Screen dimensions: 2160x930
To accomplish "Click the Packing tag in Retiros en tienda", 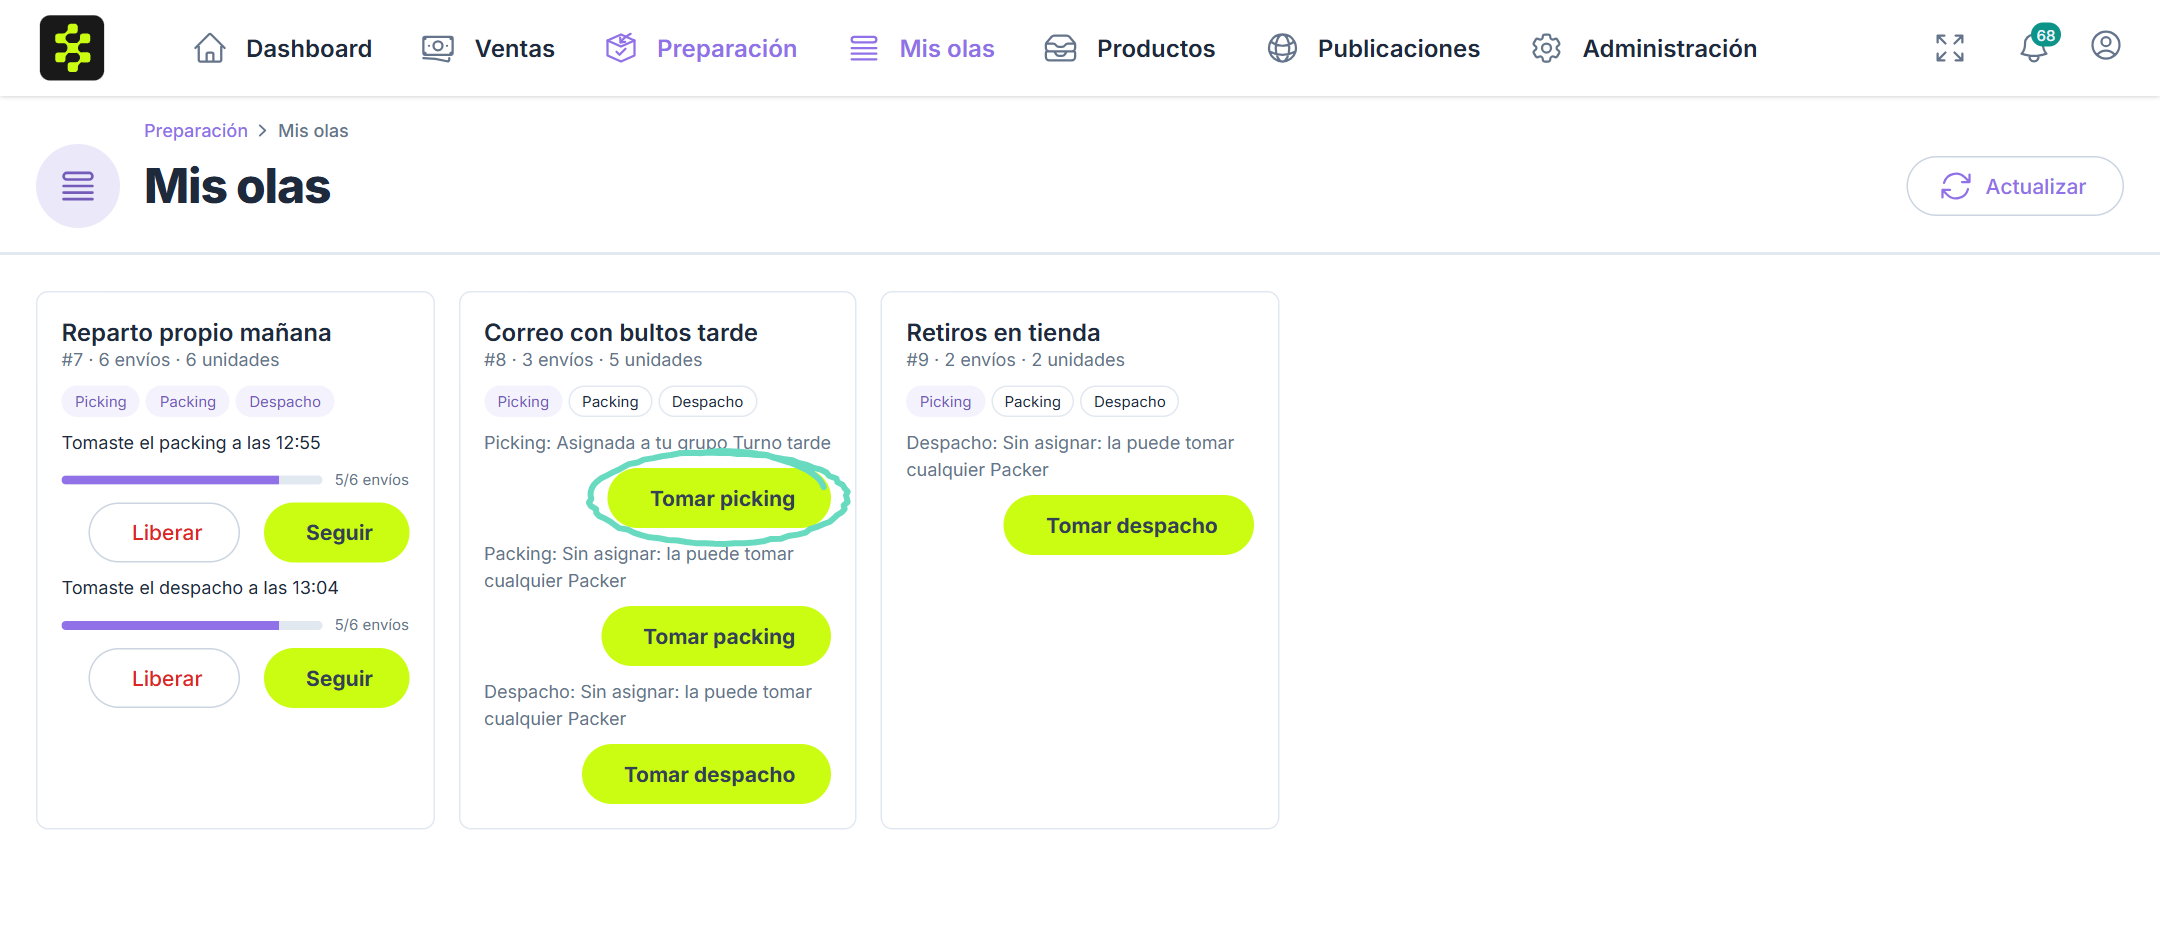I will pos(1032,402).
